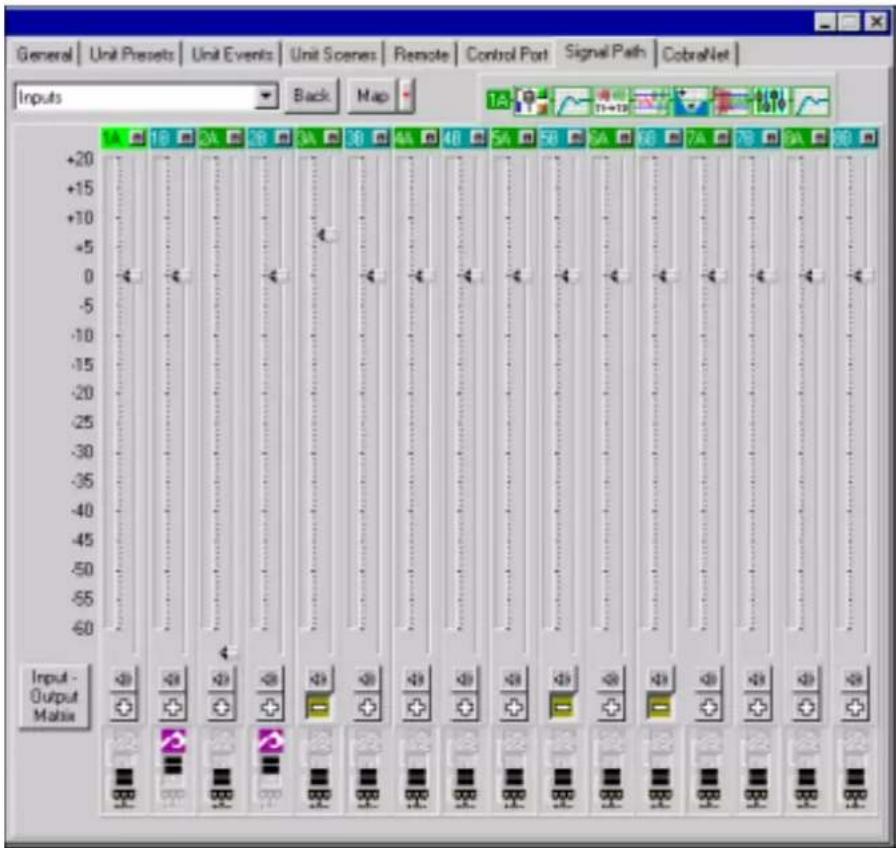Screen dimensions: 896x848
Task: Toggle the plus polarity button on channel 7A
Action: click(x=709, y=707)
